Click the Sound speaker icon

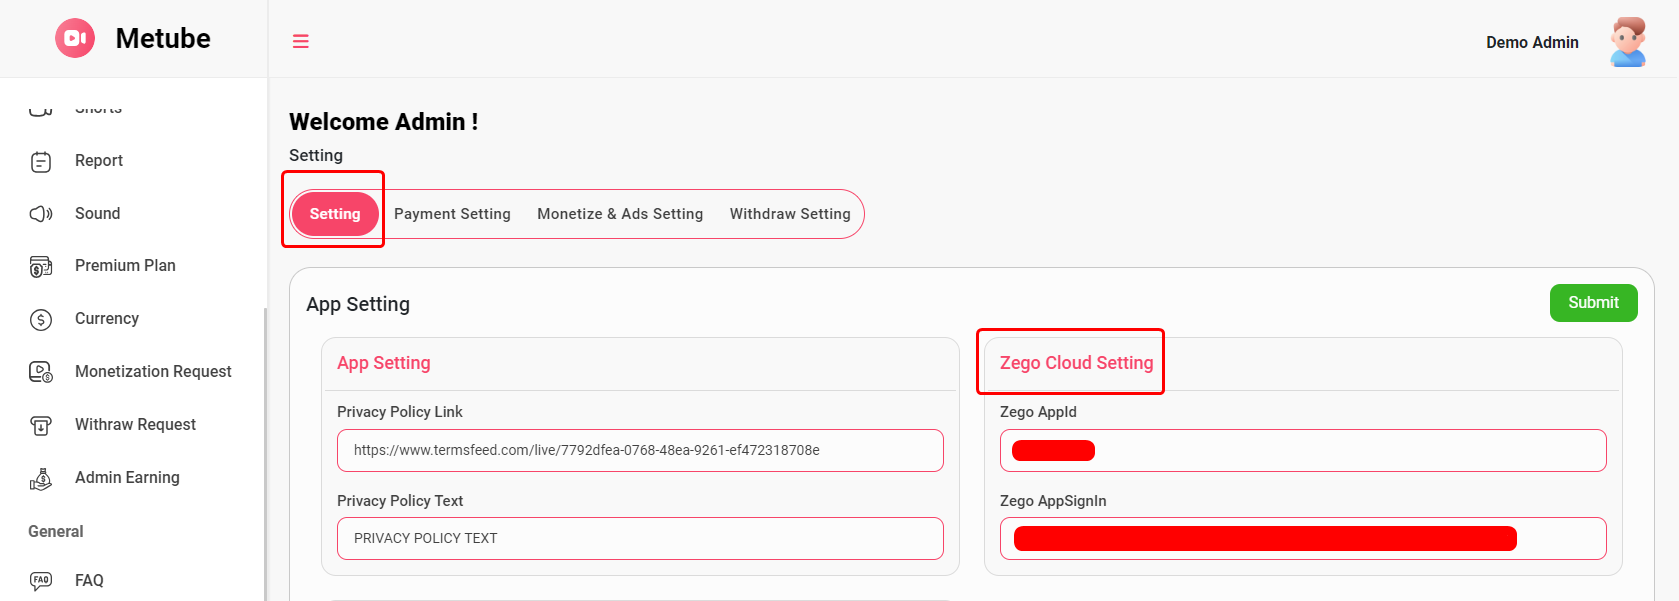(x=41, y=214)
